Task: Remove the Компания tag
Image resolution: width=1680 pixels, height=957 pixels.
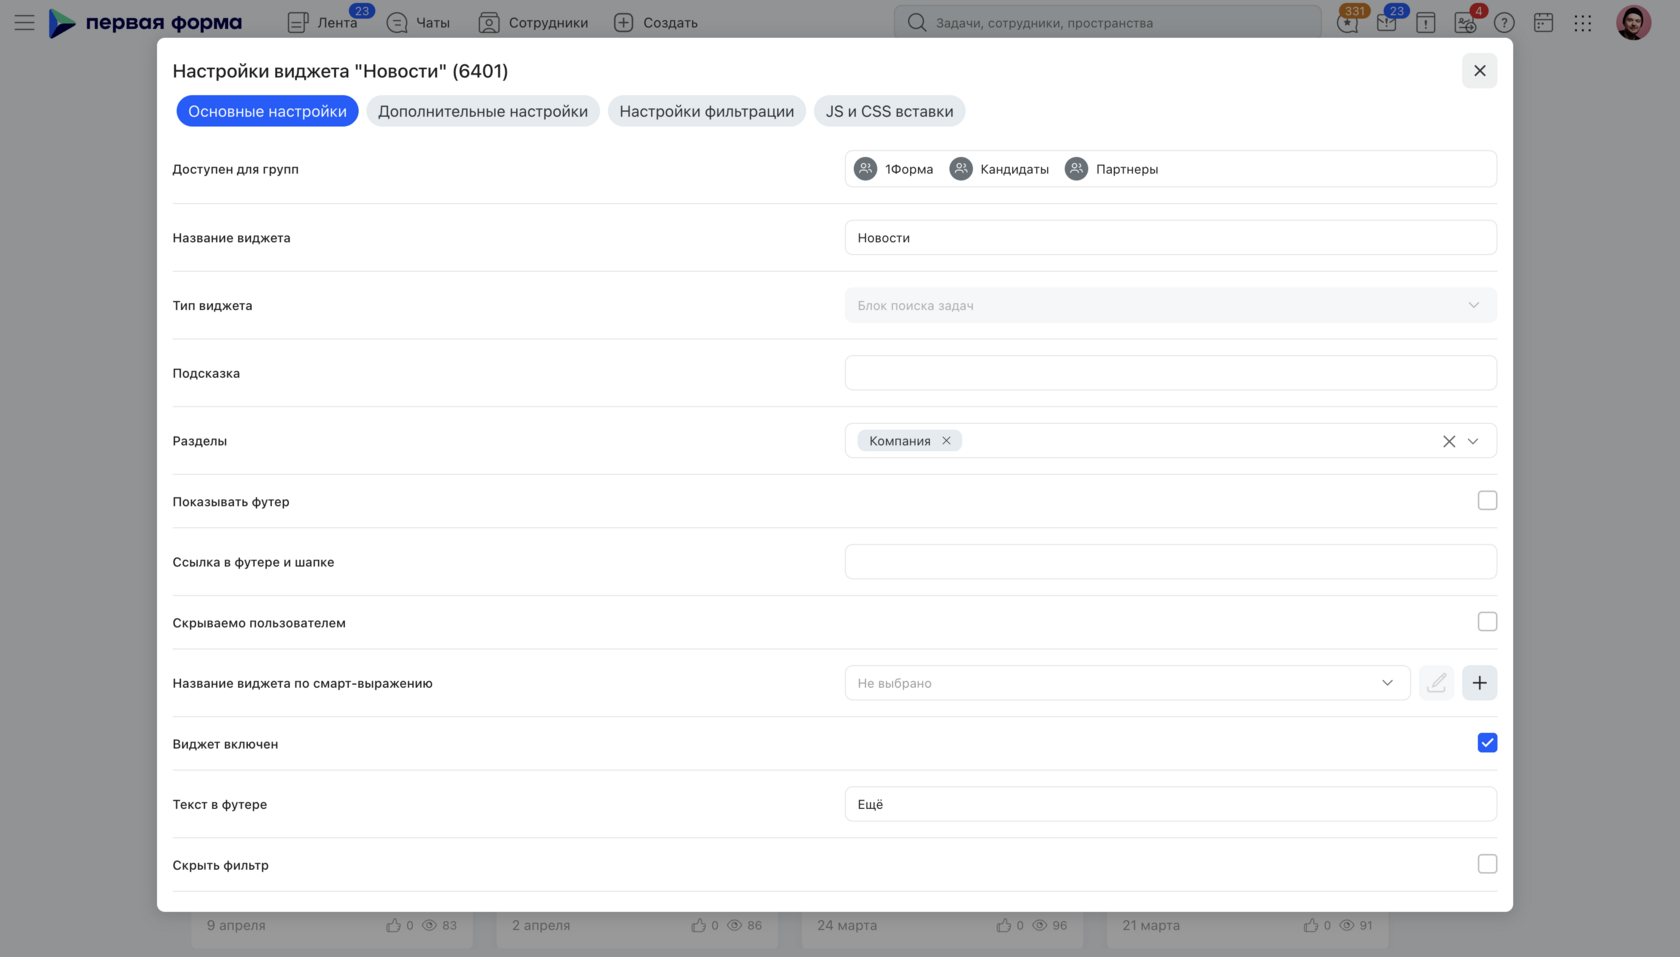Action: coord(946,441)
